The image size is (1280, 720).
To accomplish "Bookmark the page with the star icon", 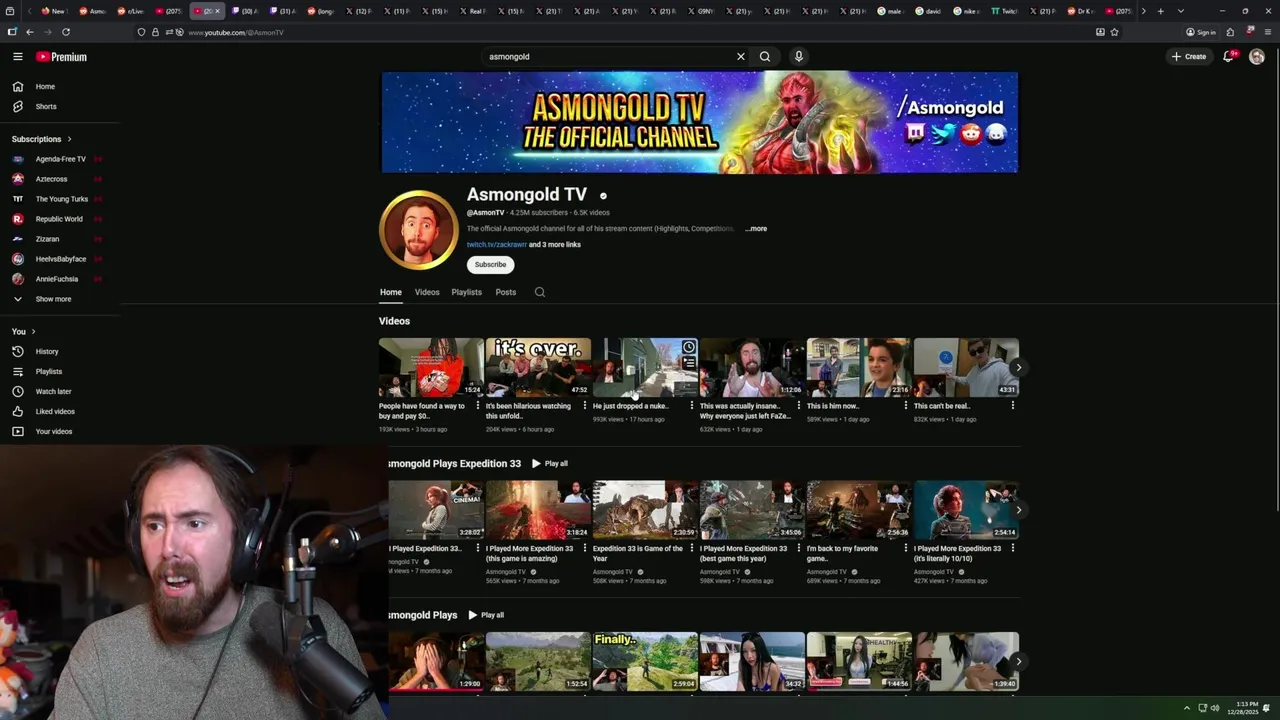I will (1114, 32).
